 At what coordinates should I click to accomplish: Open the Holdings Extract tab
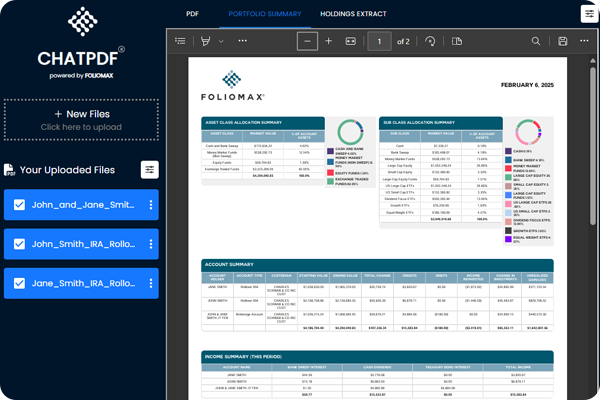[x=353, y=14]
